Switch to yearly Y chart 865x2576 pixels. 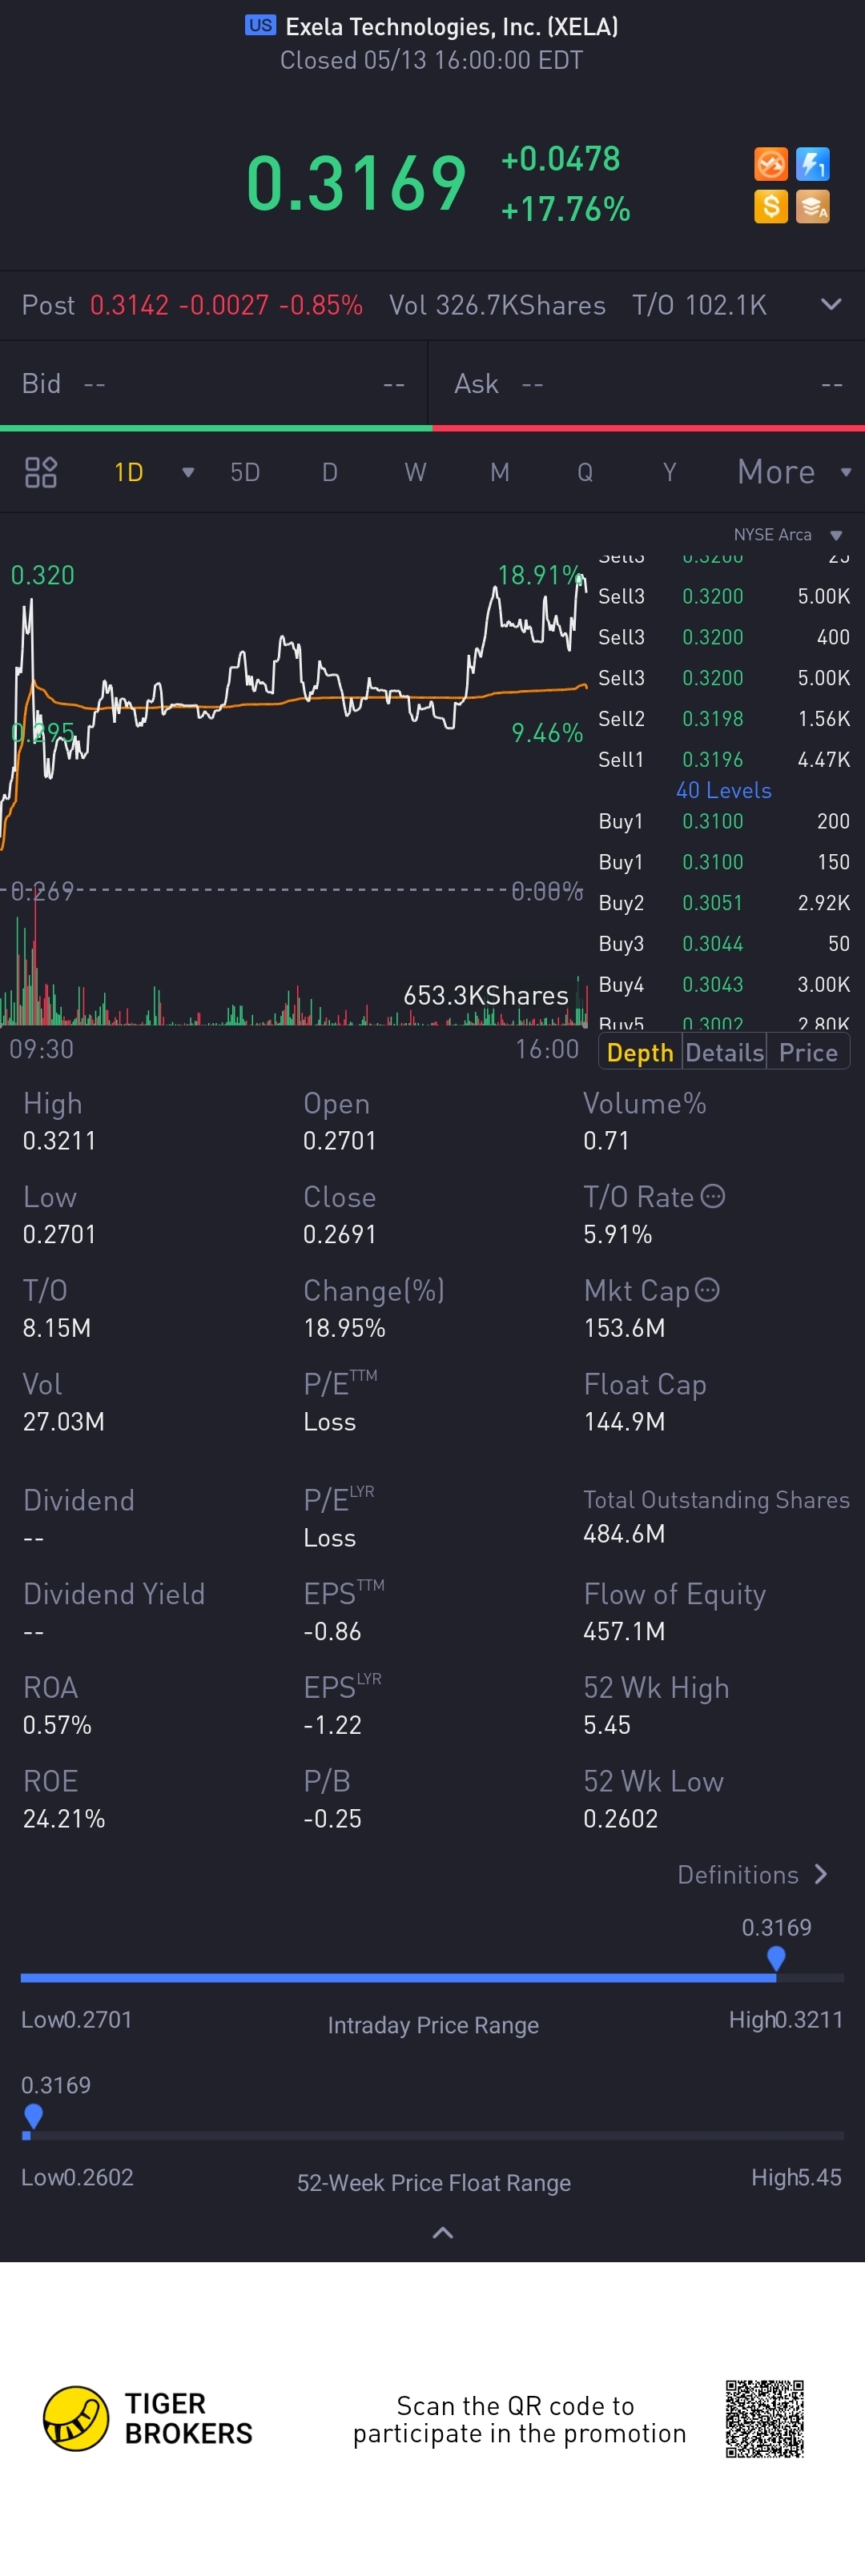pyautogui.click(x=670, y=472)
